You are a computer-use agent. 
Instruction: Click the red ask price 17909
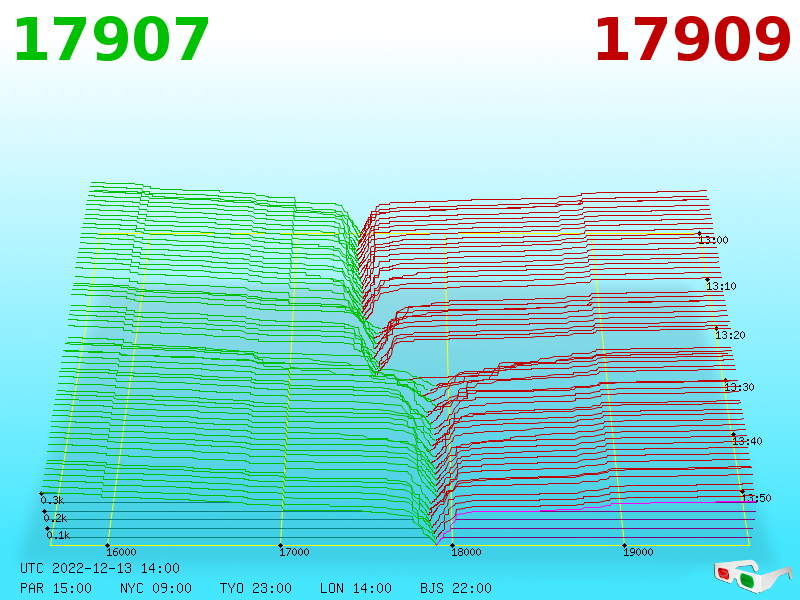pyautogui.click(x=692, y=40)
